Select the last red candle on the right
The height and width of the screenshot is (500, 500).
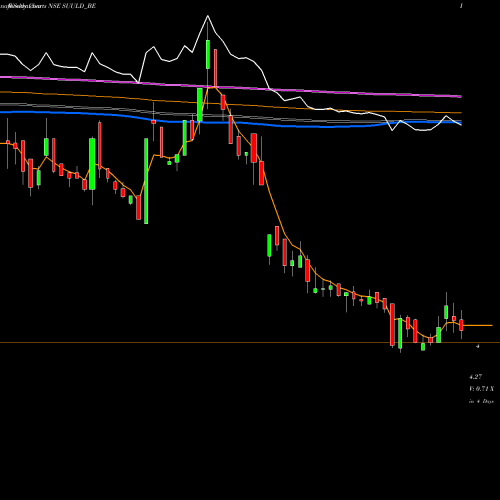[461, 325]
